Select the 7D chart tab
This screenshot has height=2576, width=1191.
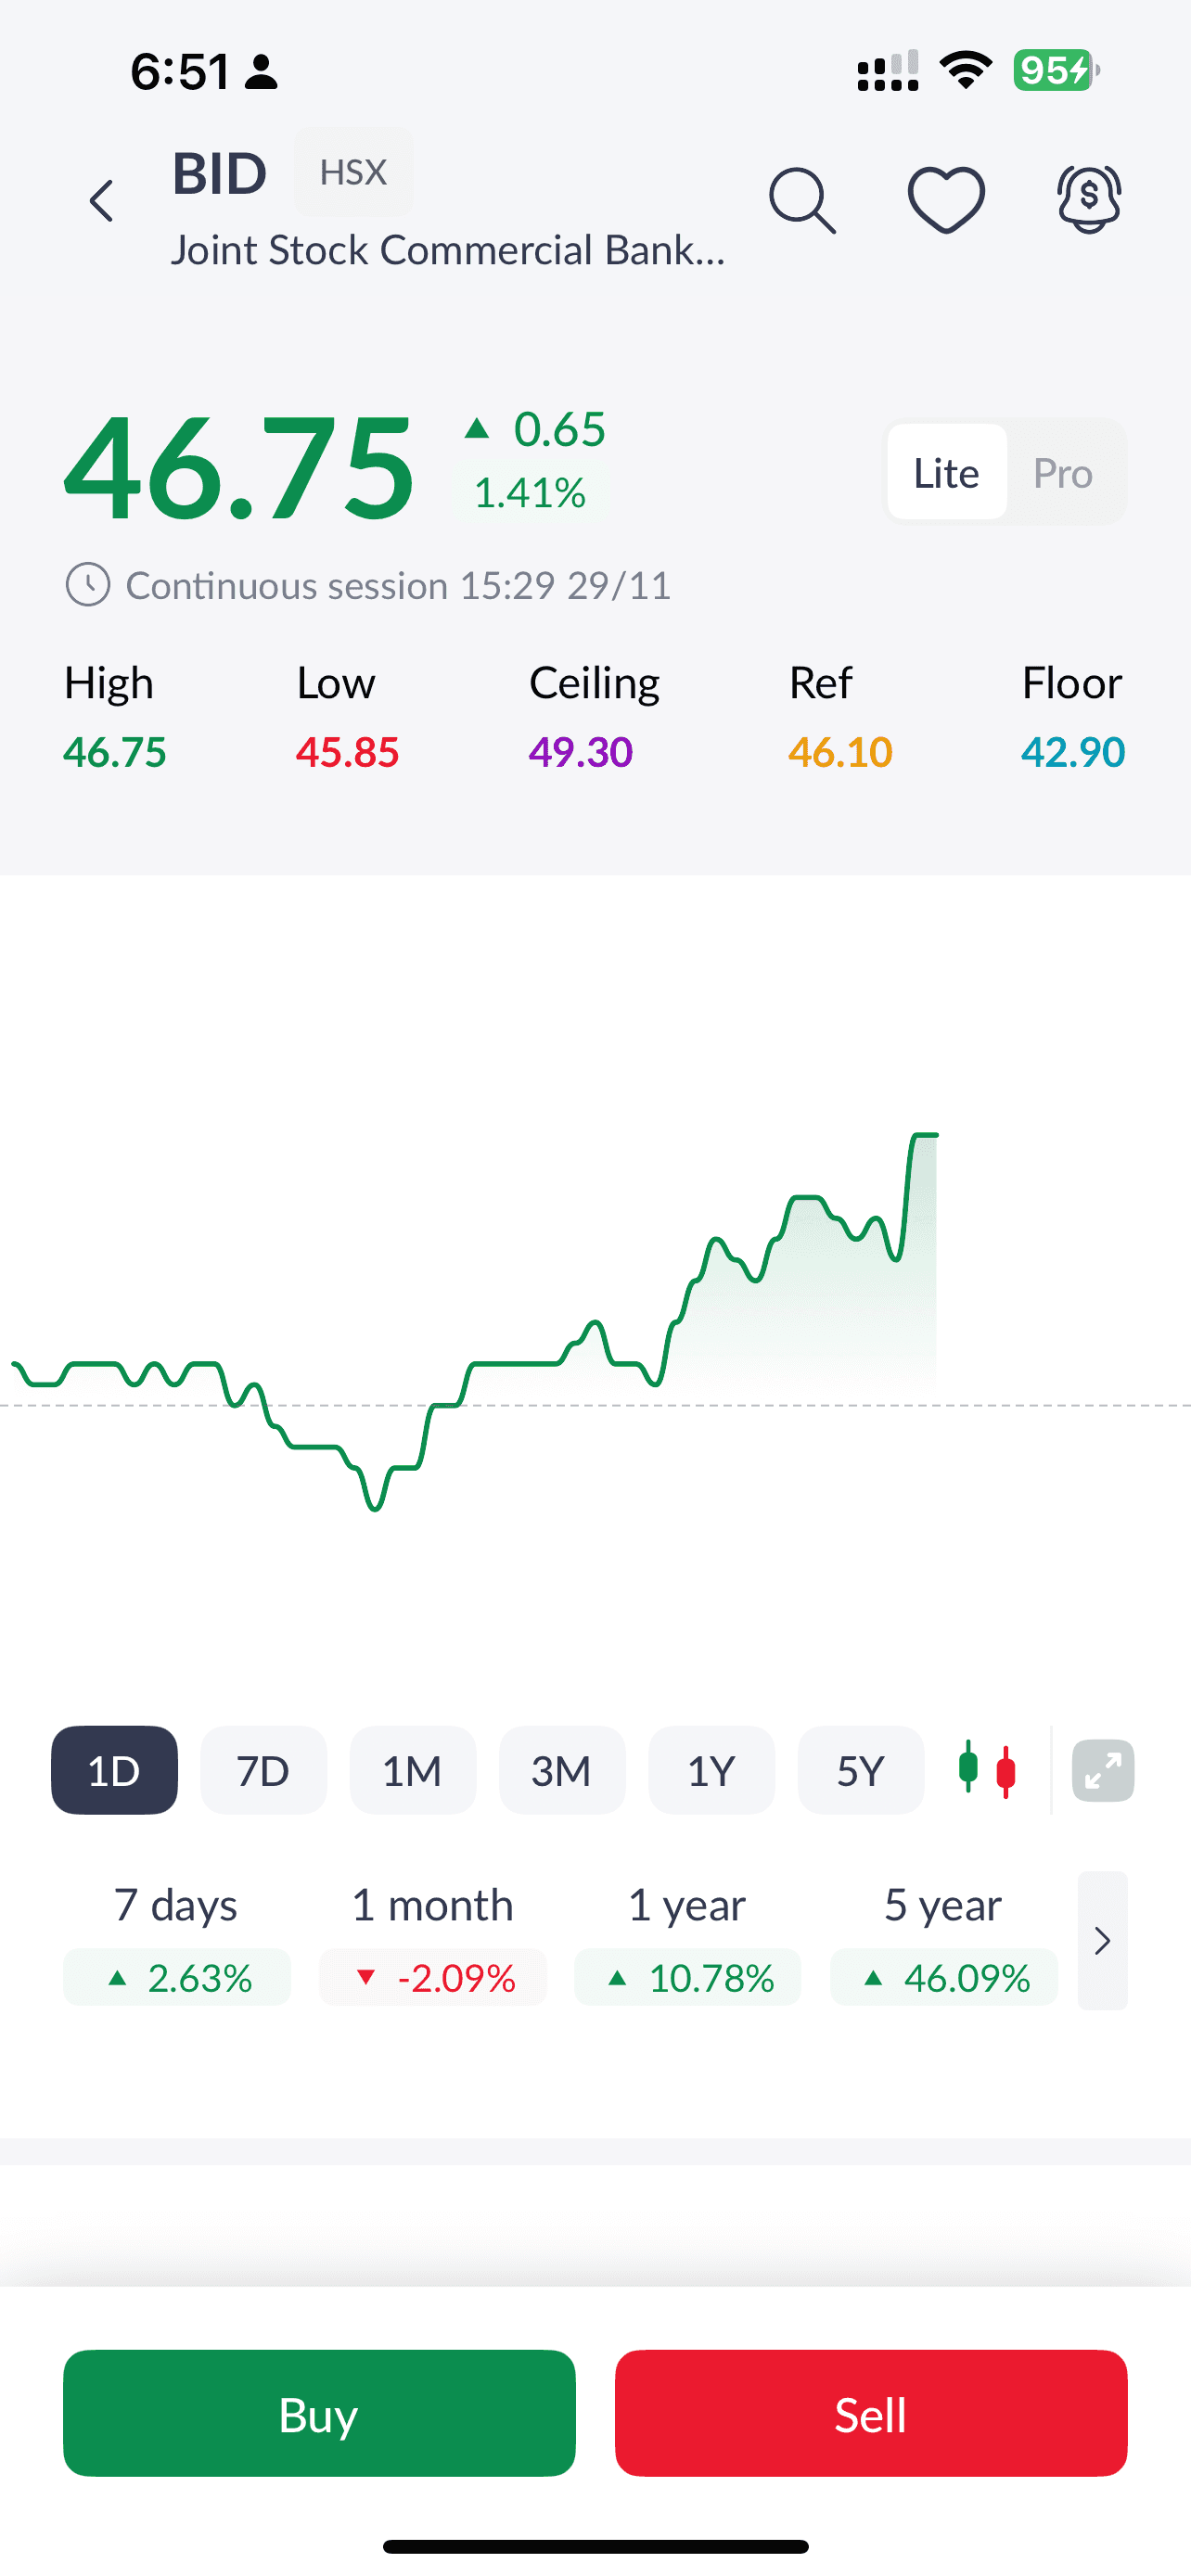(x=263, y=1771)
